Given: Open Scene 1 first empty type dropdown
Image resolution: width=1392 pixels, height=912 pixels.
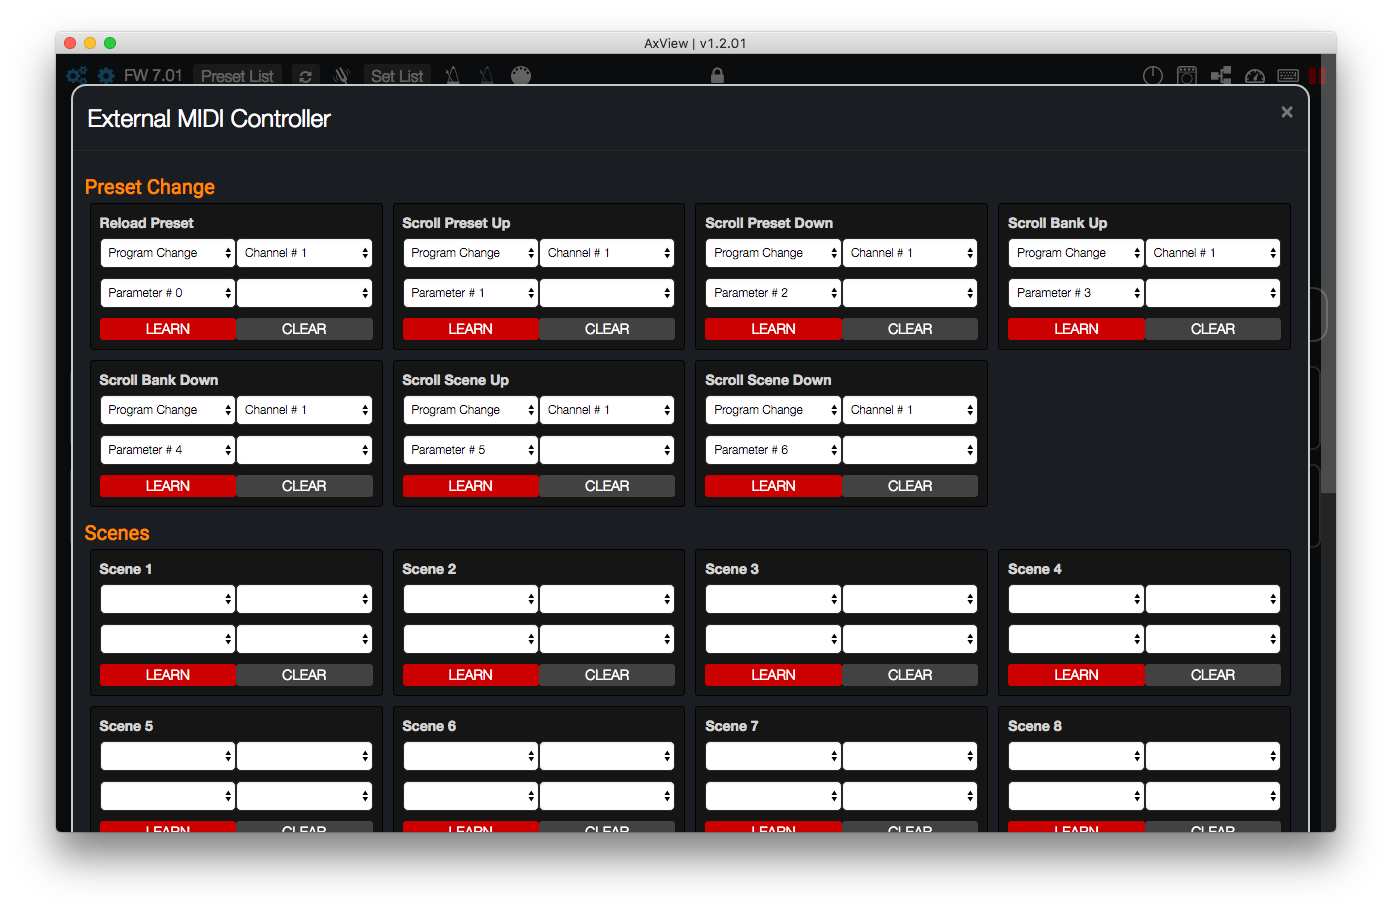Looking at the screenshot, I should (x=167, y=599).
